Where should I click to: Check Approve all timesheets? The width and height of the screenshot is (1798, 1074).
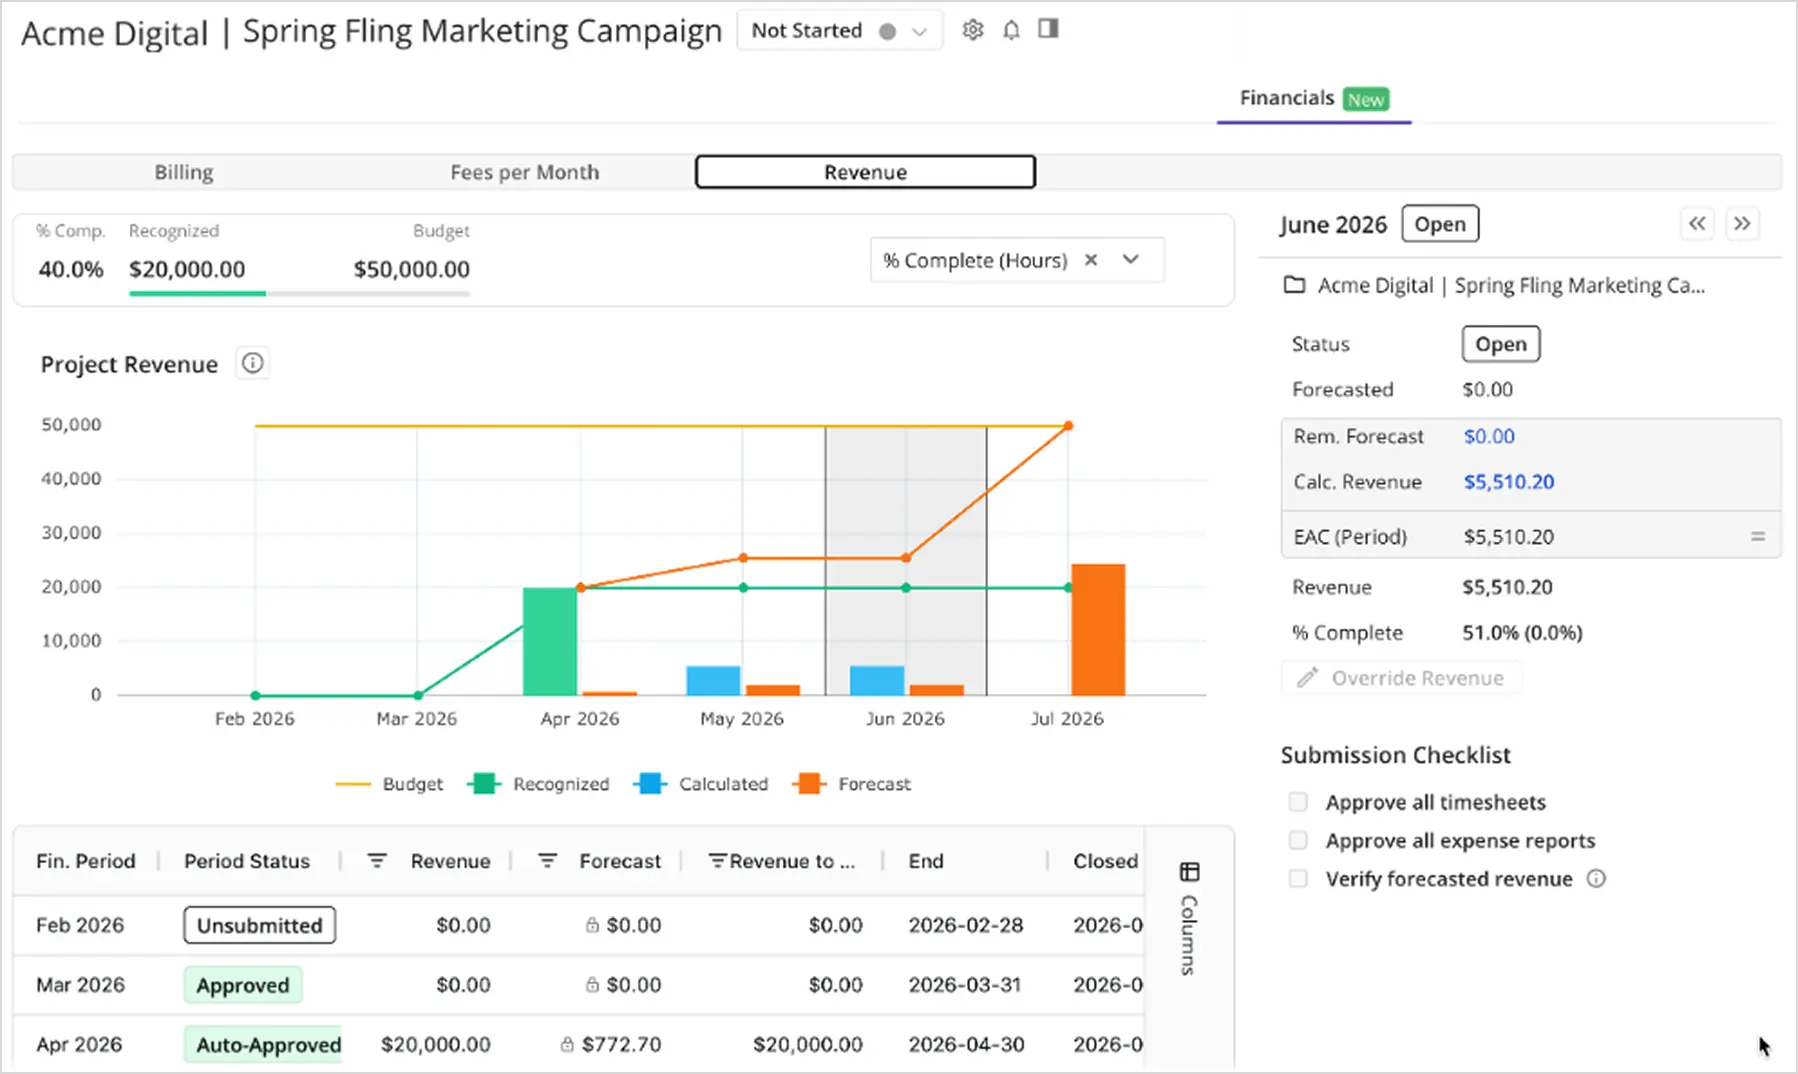tap(1298, 802)
